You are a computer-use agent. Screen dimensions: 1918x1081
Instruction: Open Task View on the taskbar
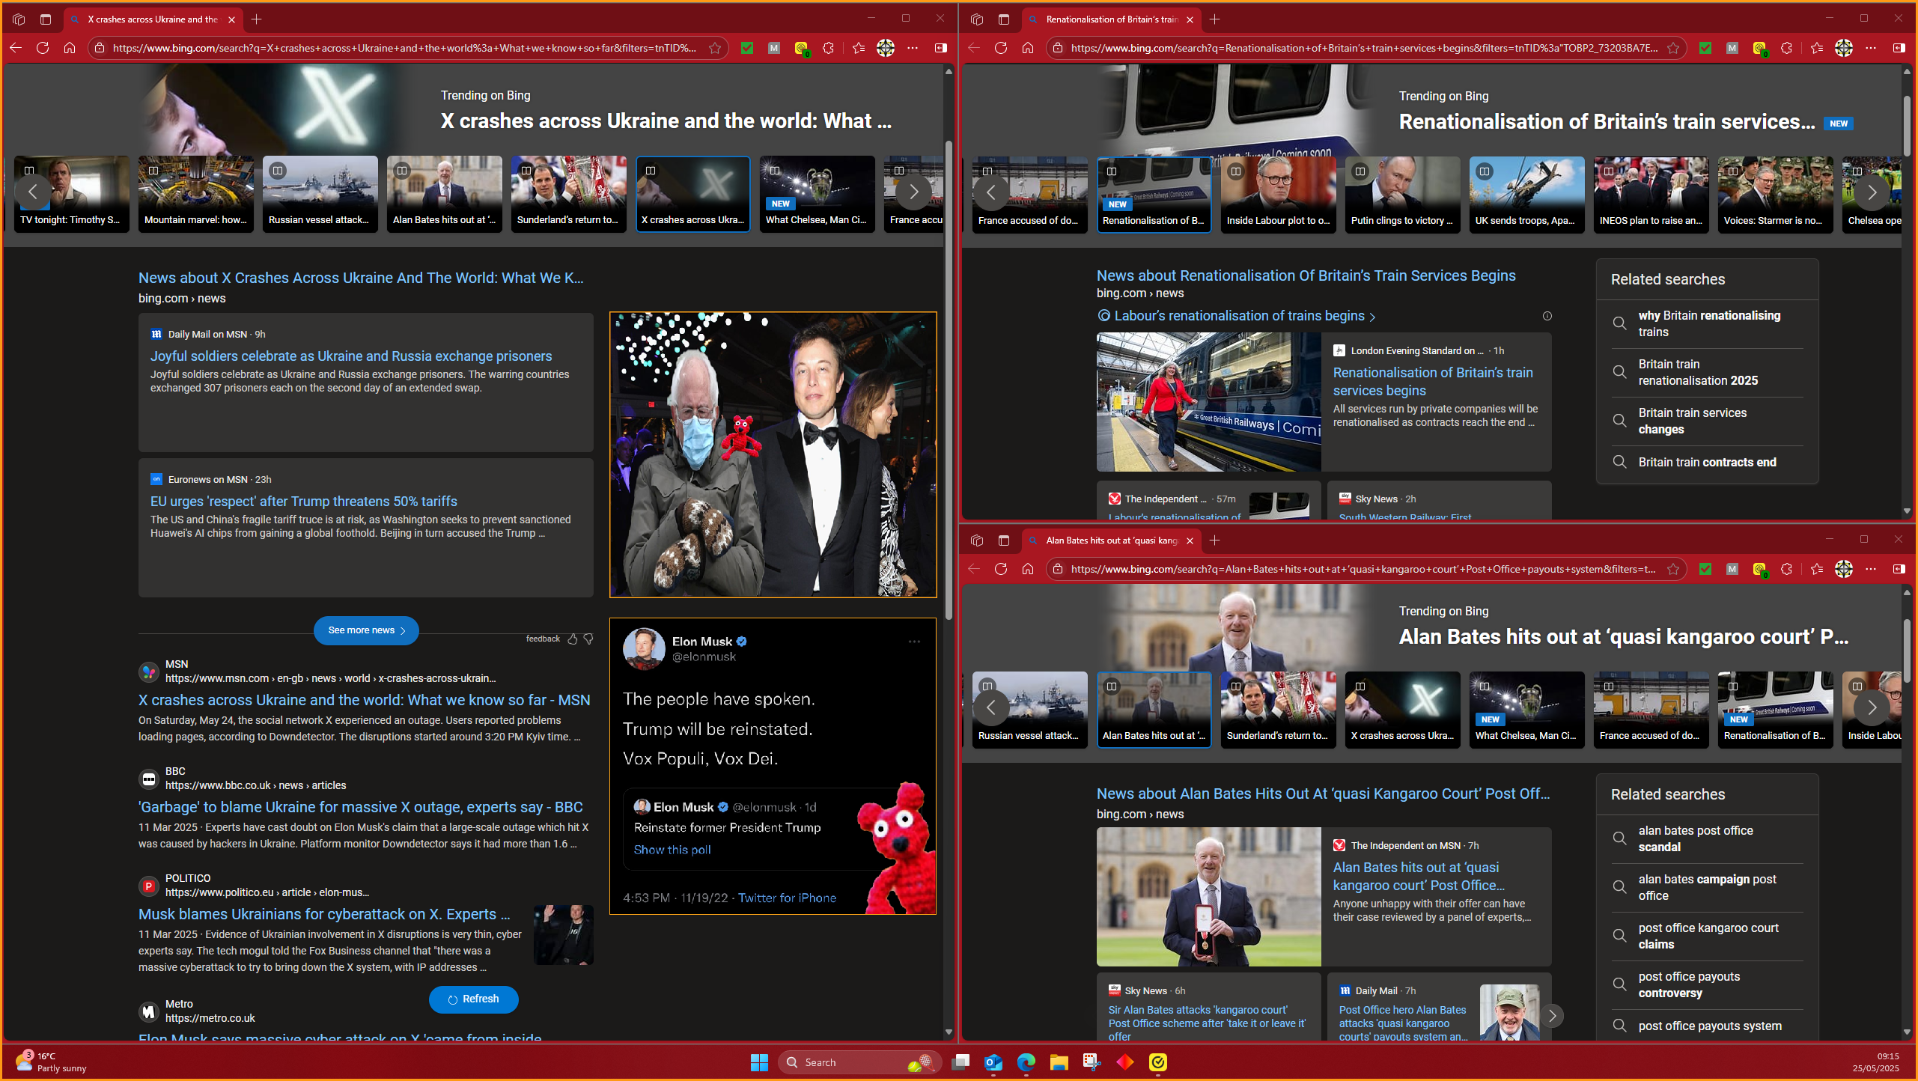point(961,1062)
